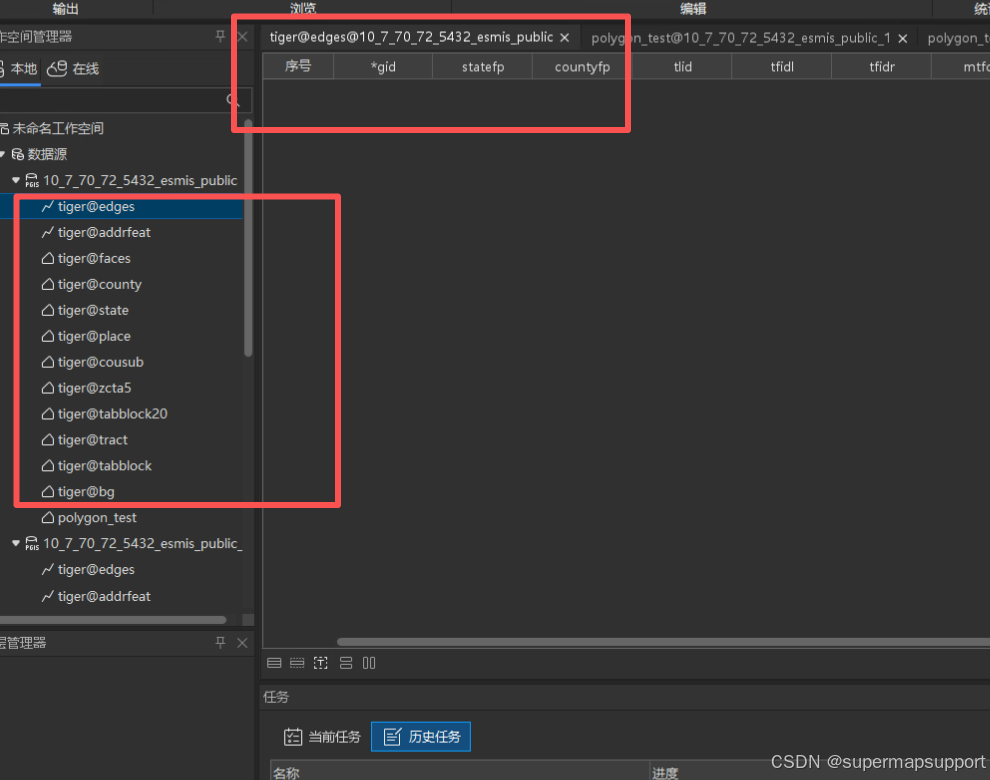The width and height of the screenshot is (990, 780).
Task: Click the countyfp column header
Action: pyautogui.click(x=582, y=66)
